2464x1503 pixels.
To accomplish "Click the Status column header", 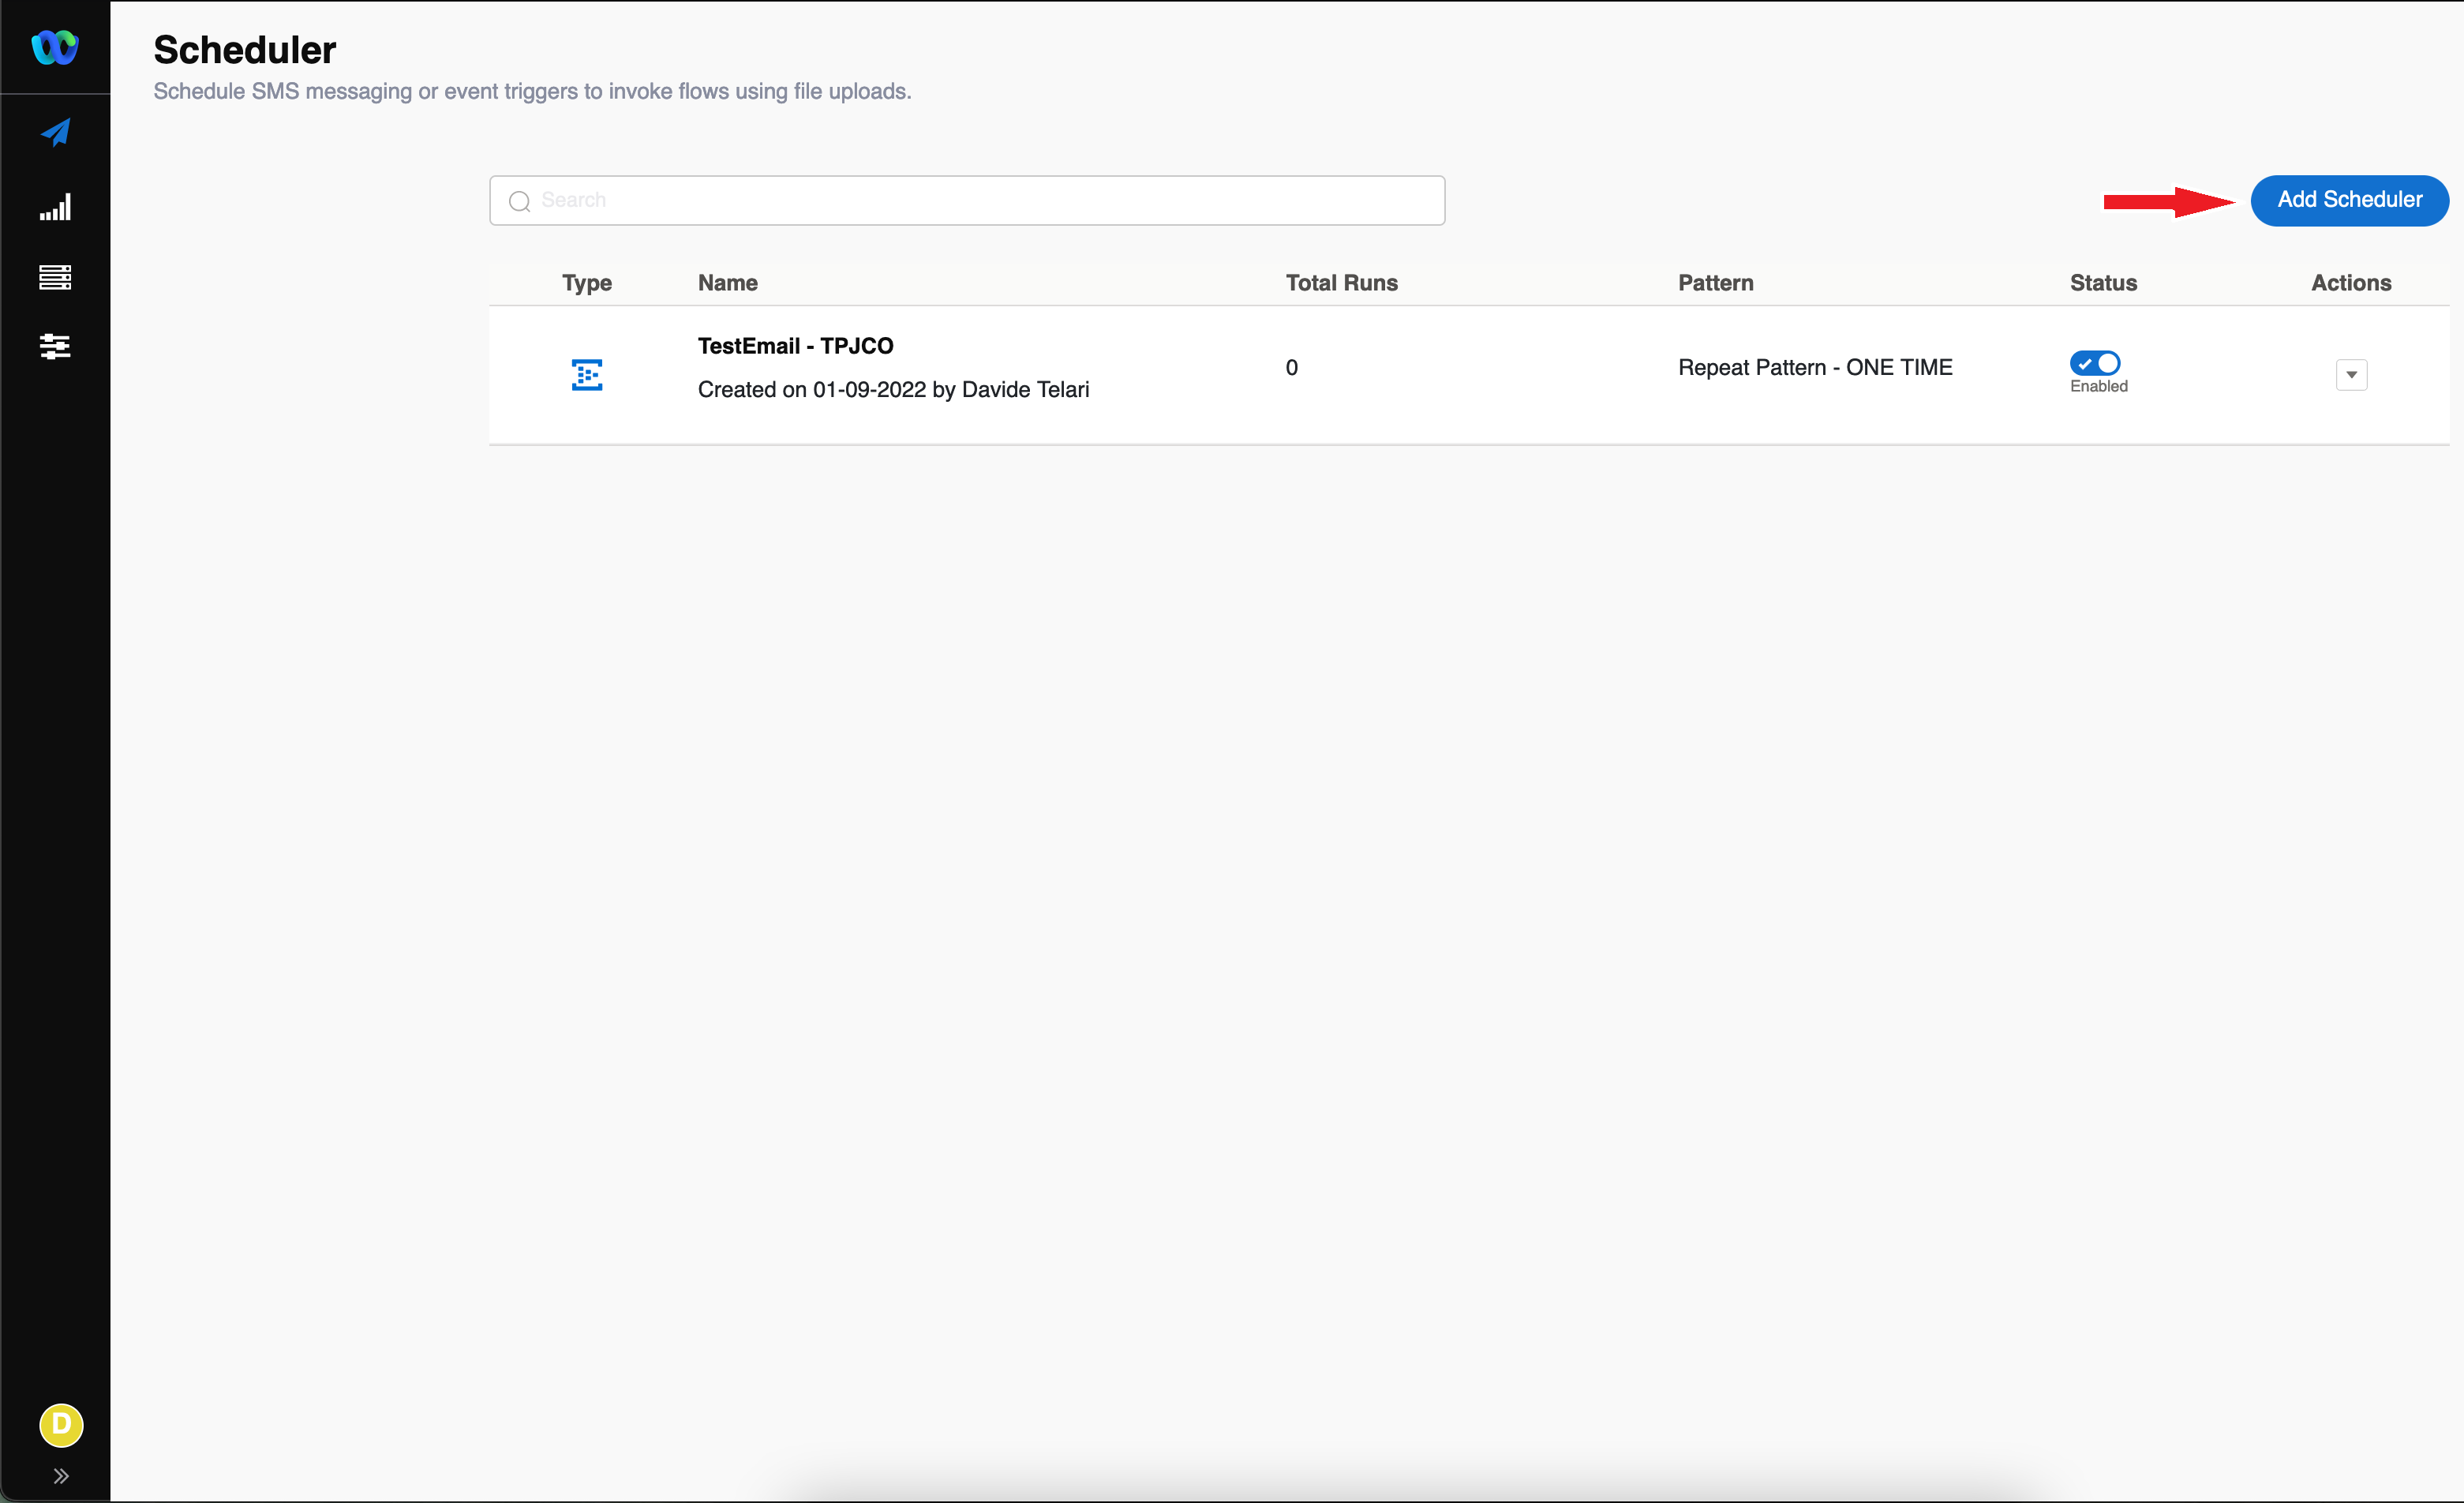I will (2103, 283).
